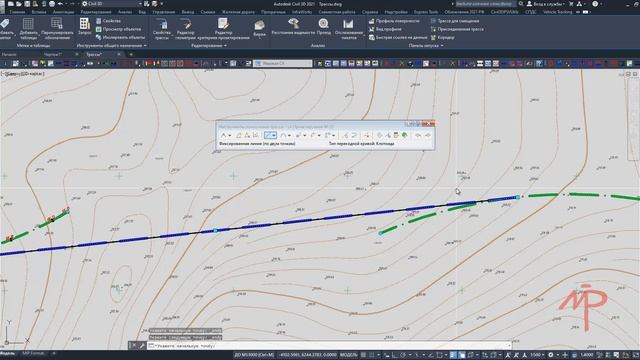The image size is (640, 360).
Task: Click Connected Alignment (Присоединенная трасса)
Action: click(x=457, y=29)
